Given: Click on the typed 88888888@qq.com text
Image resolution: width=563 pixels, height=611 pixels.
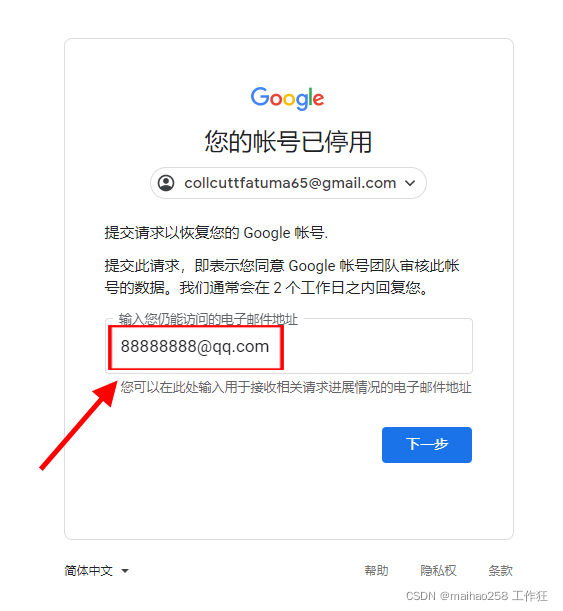Looking at the screenshot, I should click(195, 346).
